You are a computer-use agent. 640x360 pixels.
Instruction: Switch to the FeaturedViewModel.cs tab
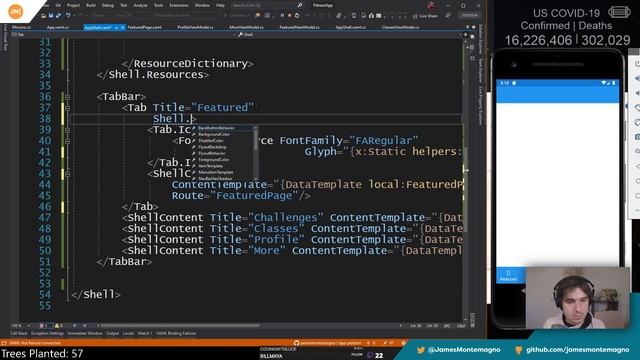(x=299, y=27)
